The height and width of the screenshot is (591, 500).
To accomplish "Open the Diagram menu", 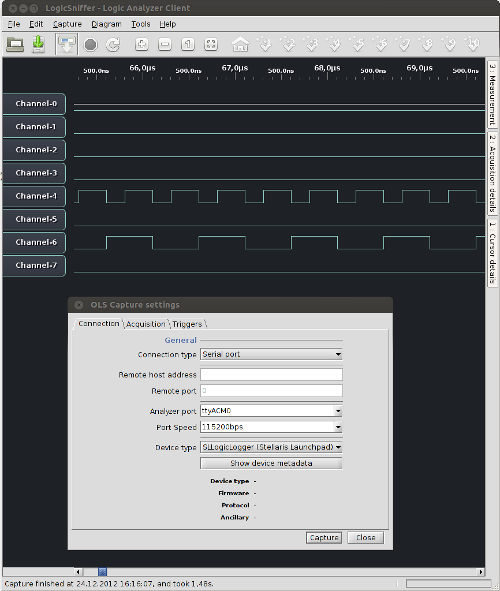I will point(106,24).
